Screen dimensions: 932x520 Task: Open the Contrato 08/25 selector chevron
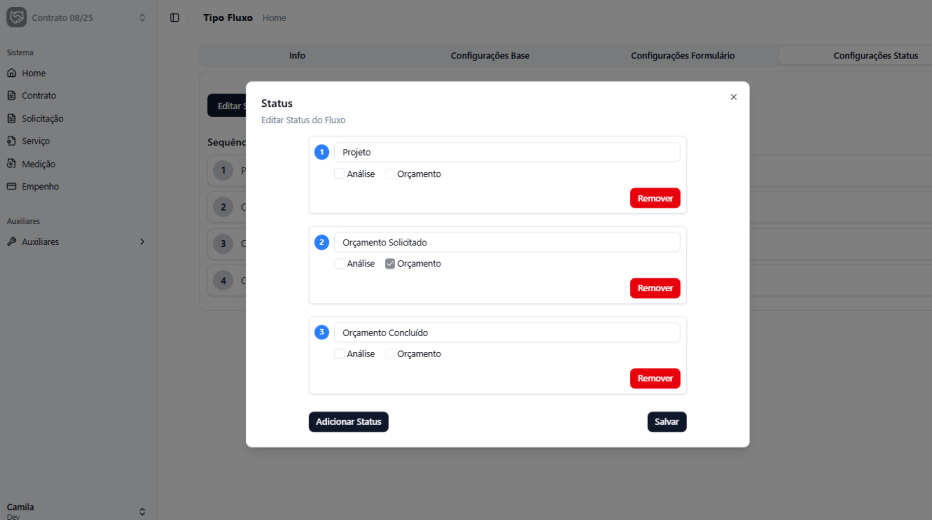[x=142, y=18]
